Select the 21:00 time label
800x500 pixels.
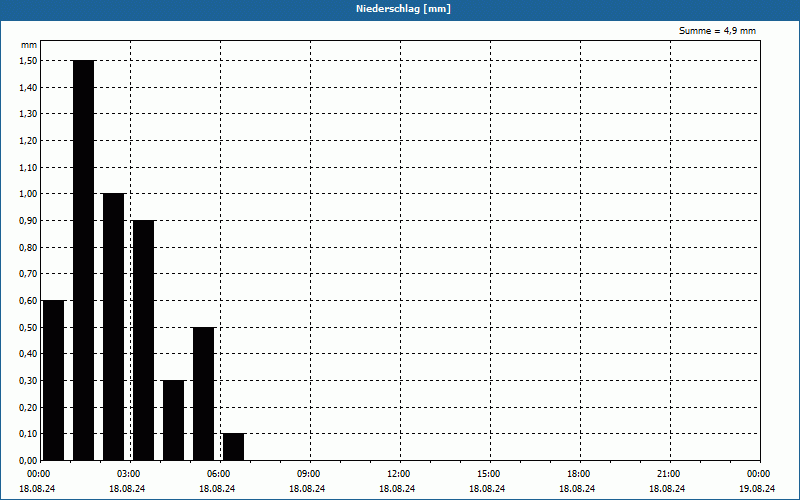pyautogui.click(x=668, y=474)
